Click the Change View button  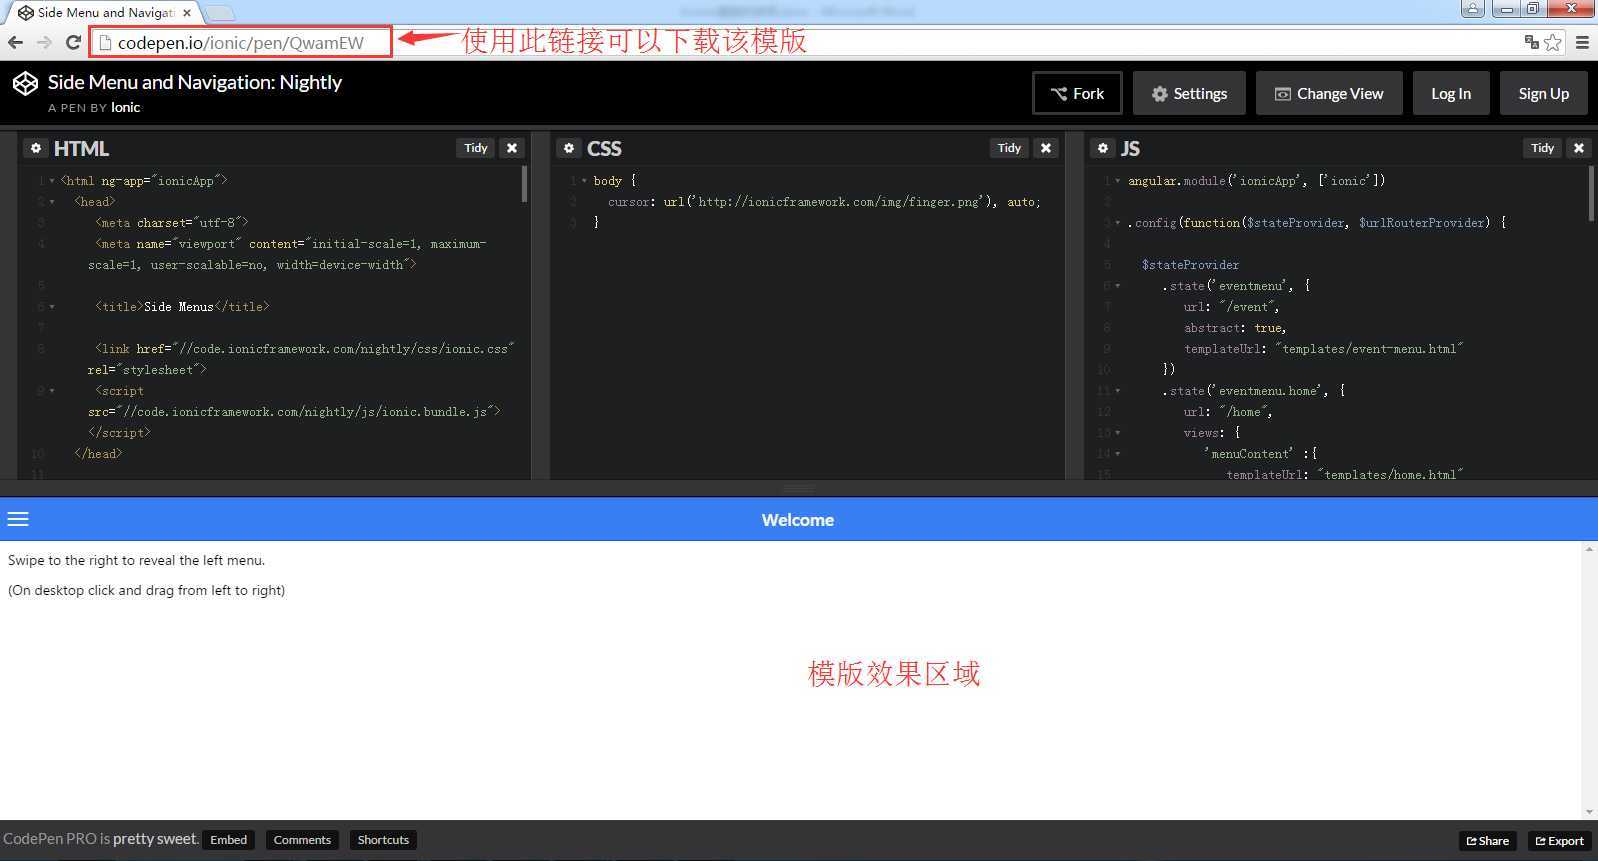[1329, 93]
